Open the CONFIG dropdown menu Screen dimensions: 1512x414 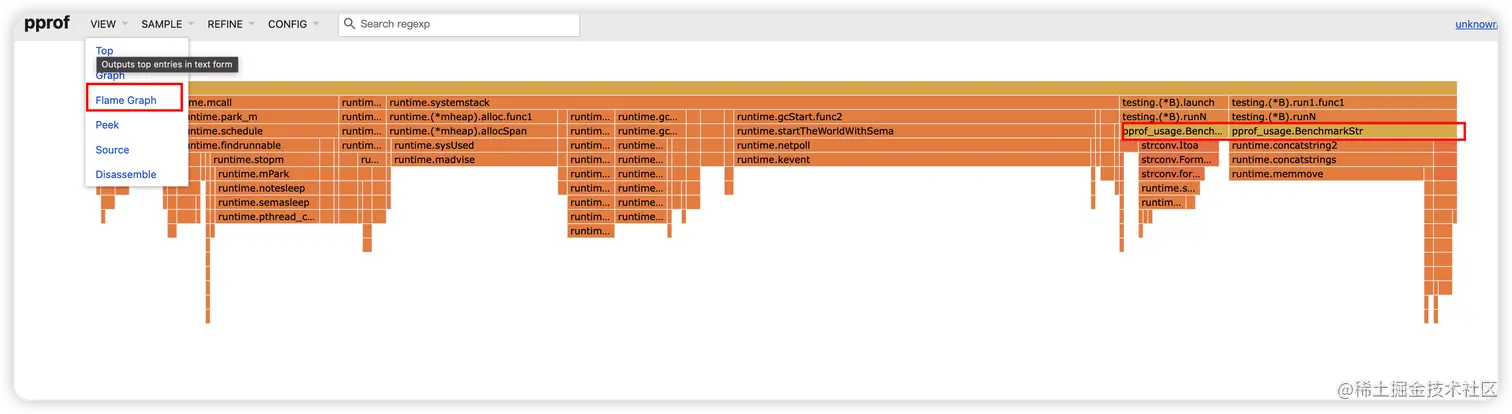(293, 24)
